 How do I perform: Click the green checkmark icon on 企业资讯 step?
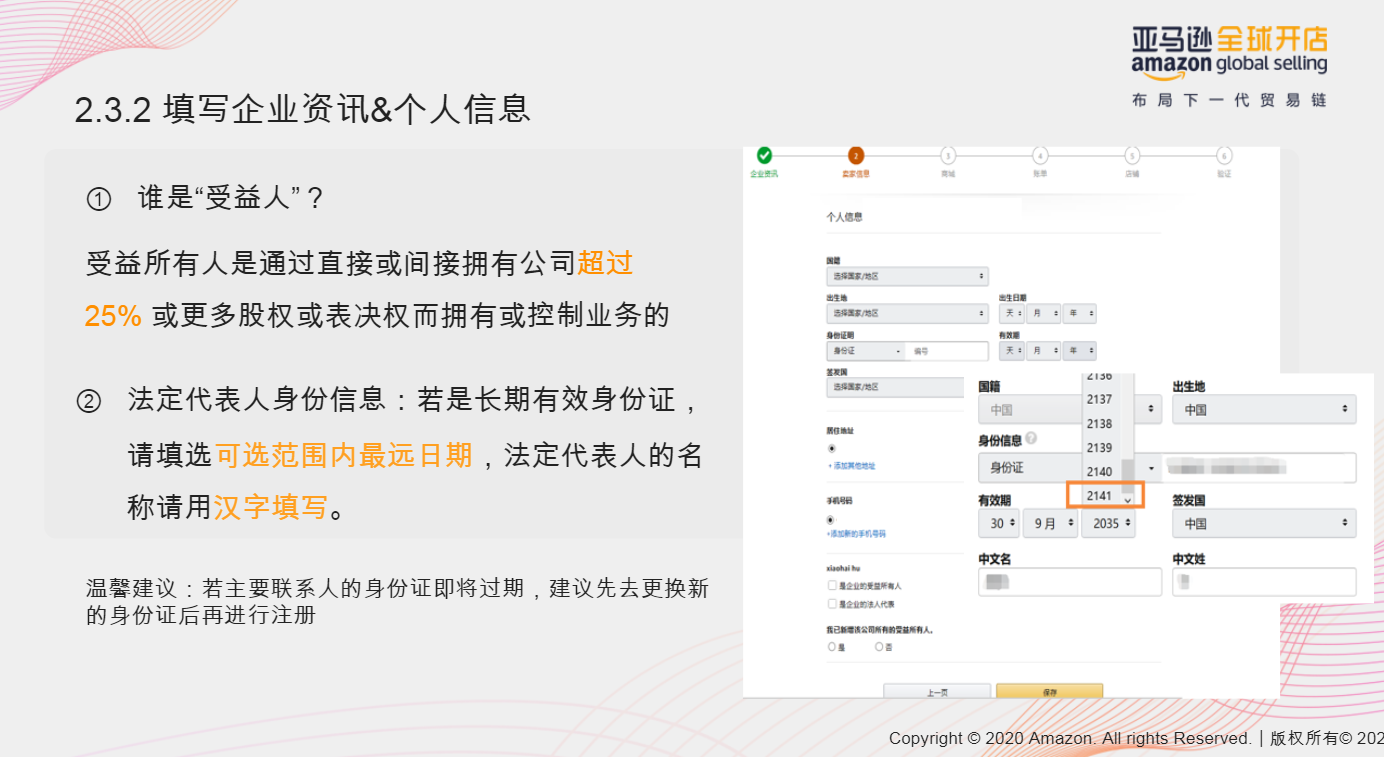763,155
